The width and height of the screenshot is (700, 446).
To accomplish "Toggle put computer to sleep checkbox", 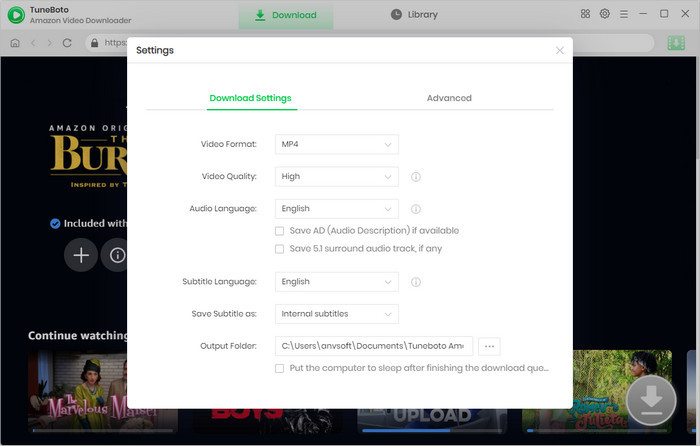I will point(280,368).
